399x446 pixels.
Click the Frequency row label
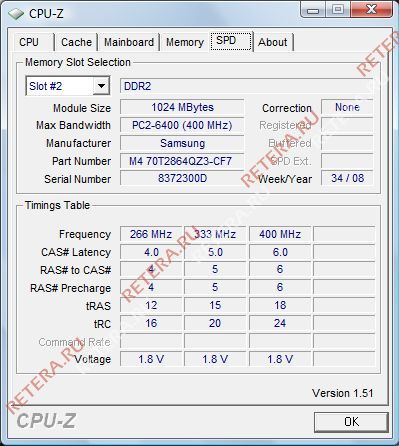pos(85,234)
